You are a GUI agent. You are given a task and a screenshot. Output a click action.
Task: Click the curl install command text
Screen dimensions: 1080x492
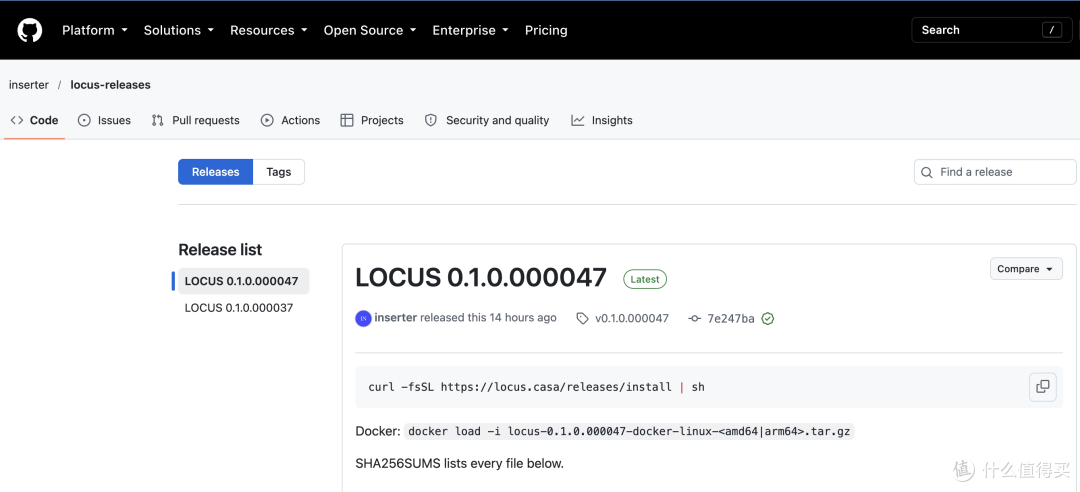(537, 387)
